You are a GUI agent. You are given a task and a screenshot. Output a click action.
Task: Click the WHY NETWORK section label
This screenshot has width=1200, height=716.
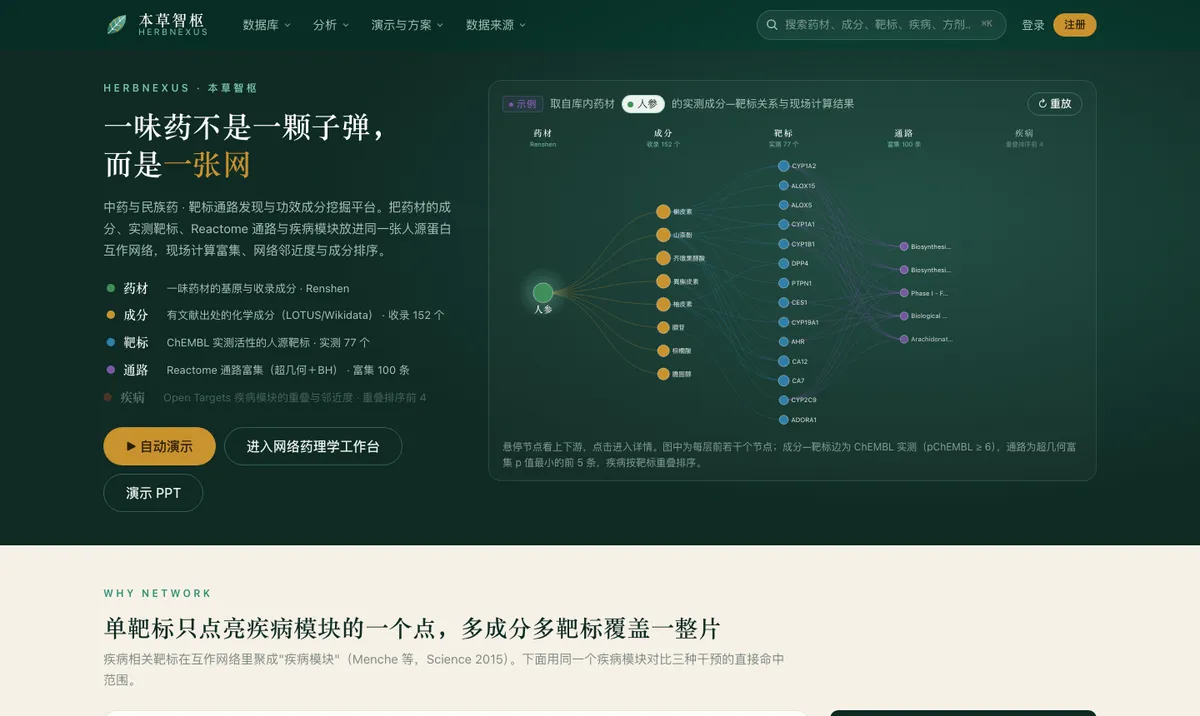158,593
